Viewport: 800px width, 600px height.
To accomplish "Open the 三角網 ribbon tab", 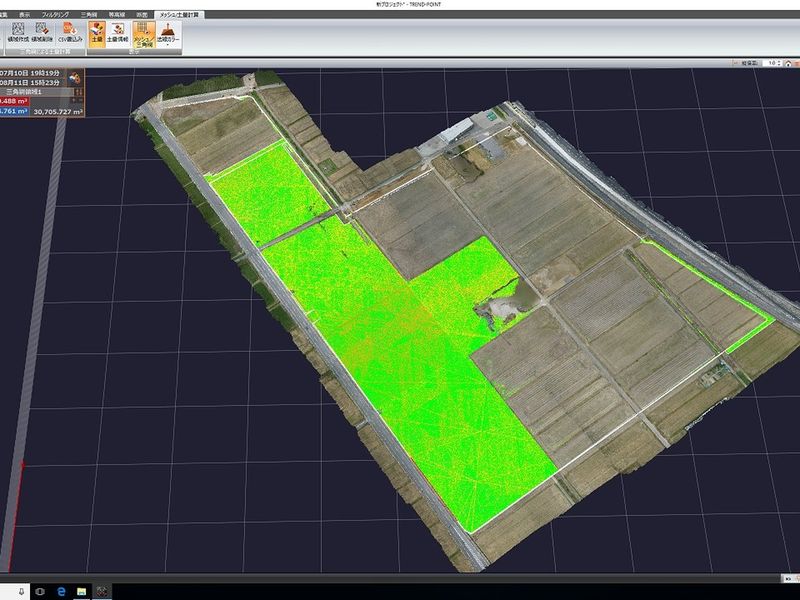I will pyautogui.click(x=89, y=14).
